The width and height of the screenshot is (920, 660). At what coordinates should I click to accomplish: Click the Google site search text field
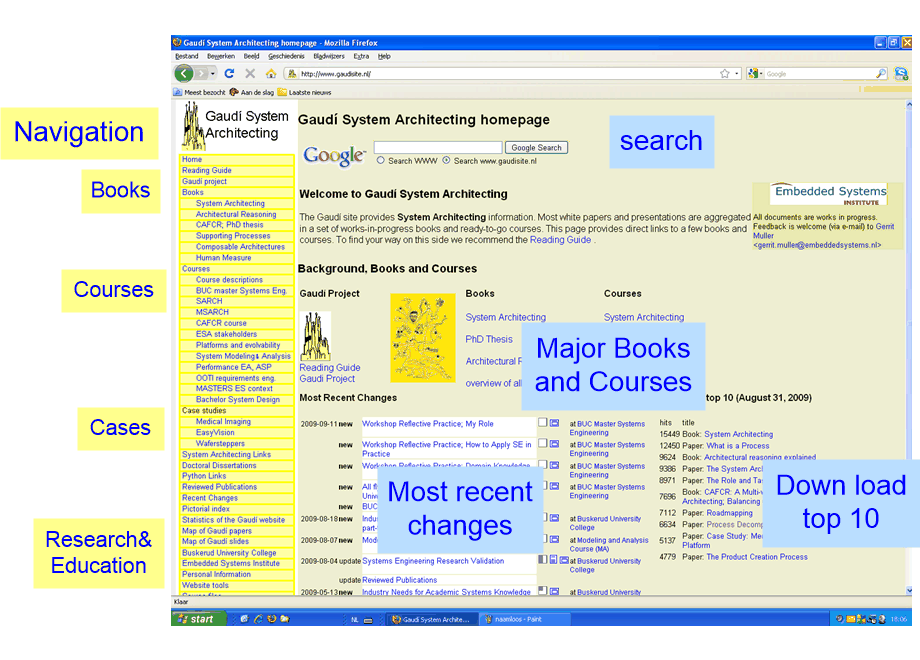pyautogui.click(x=437, y=148)
